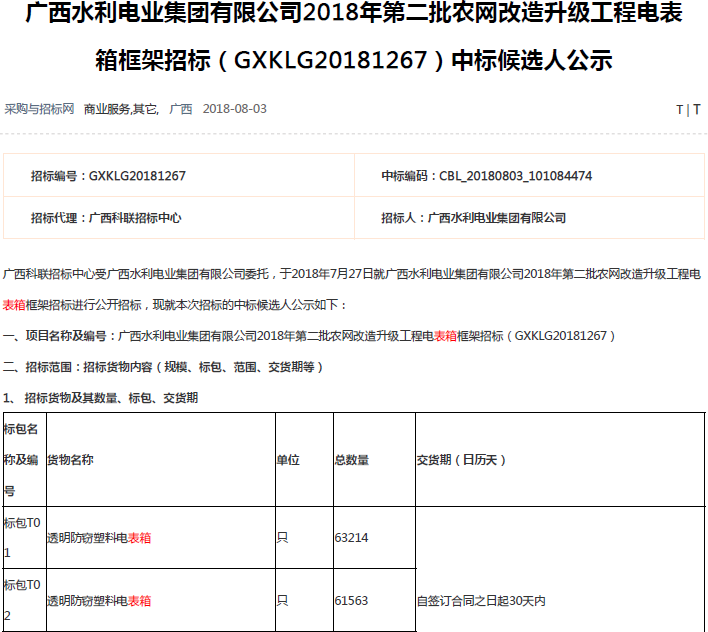
Task: Open the 商业服务,其它 category link
Action: [x=121, y=108]
